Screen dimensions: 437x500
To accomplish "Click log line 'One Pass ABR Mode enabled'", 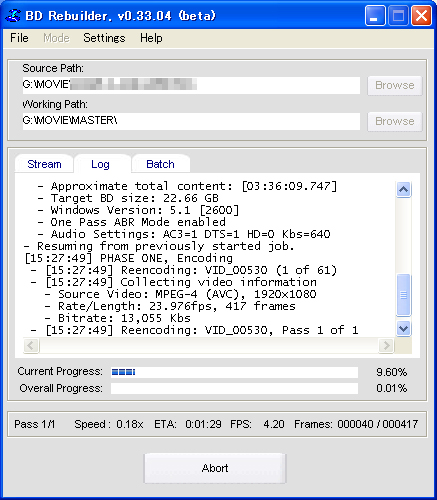I will 138,222.
